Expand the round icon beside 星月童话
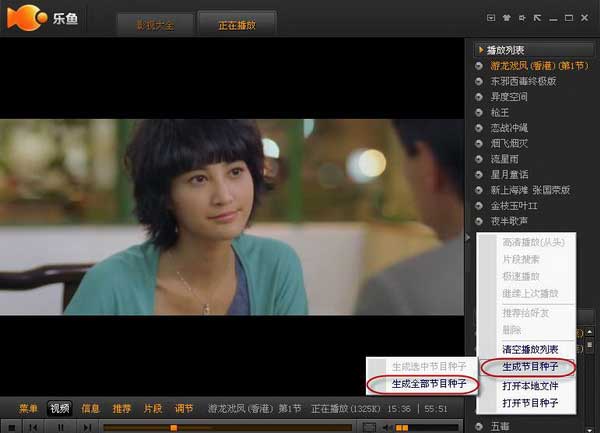Image resolution: width=600 pixels, height=433 pixels. tap(479, 174)
